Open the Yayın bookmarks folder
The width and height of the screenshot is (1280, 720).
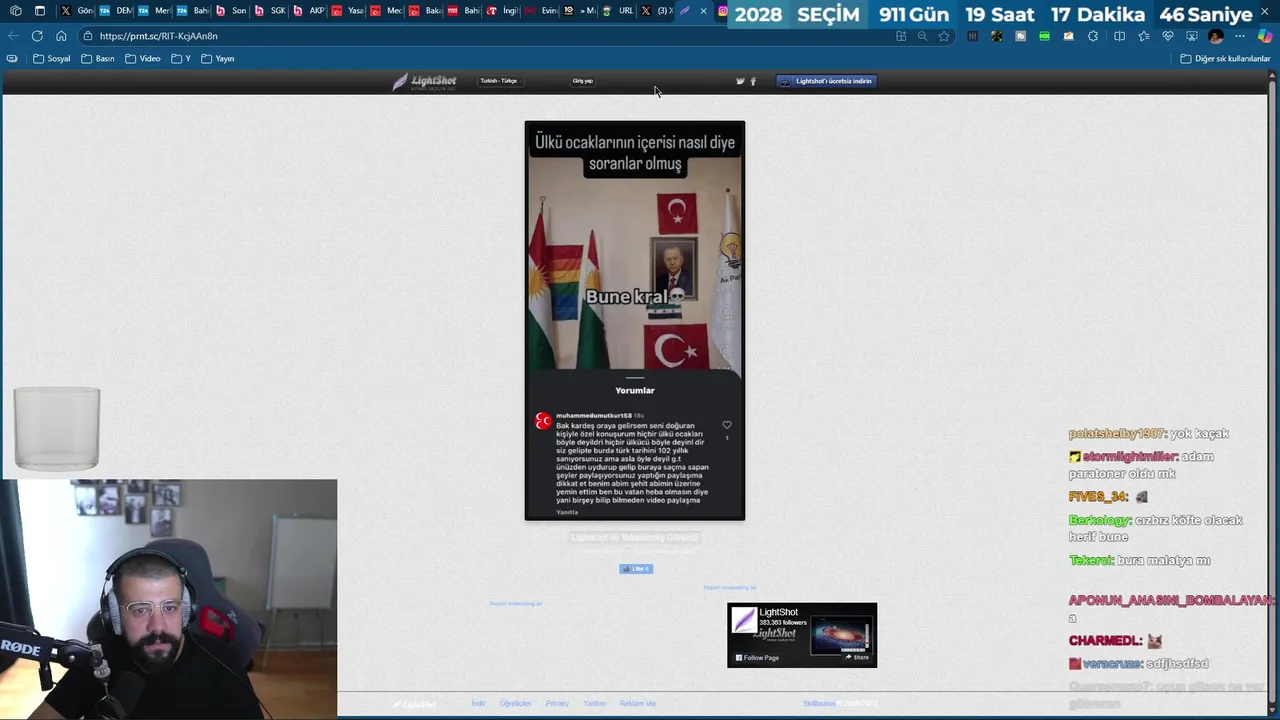click(x=218, y=59)
